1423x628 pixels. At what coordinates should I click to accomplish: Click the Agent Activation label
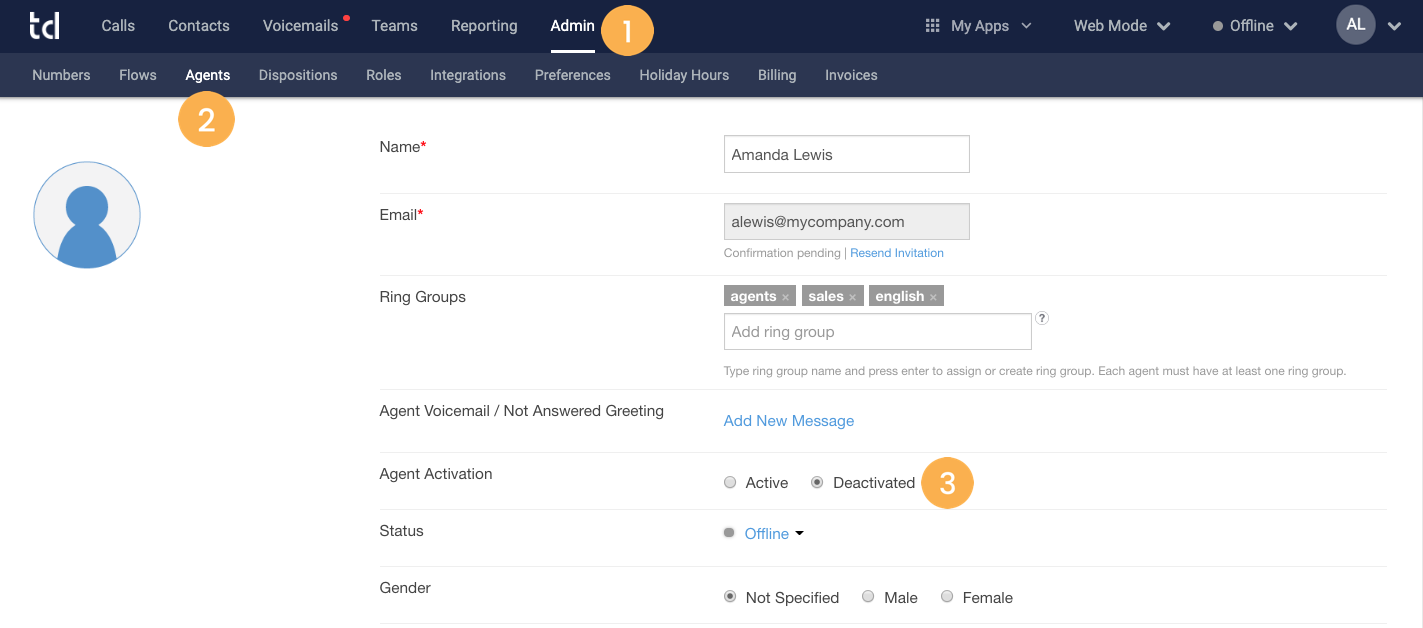pos(436,474)
